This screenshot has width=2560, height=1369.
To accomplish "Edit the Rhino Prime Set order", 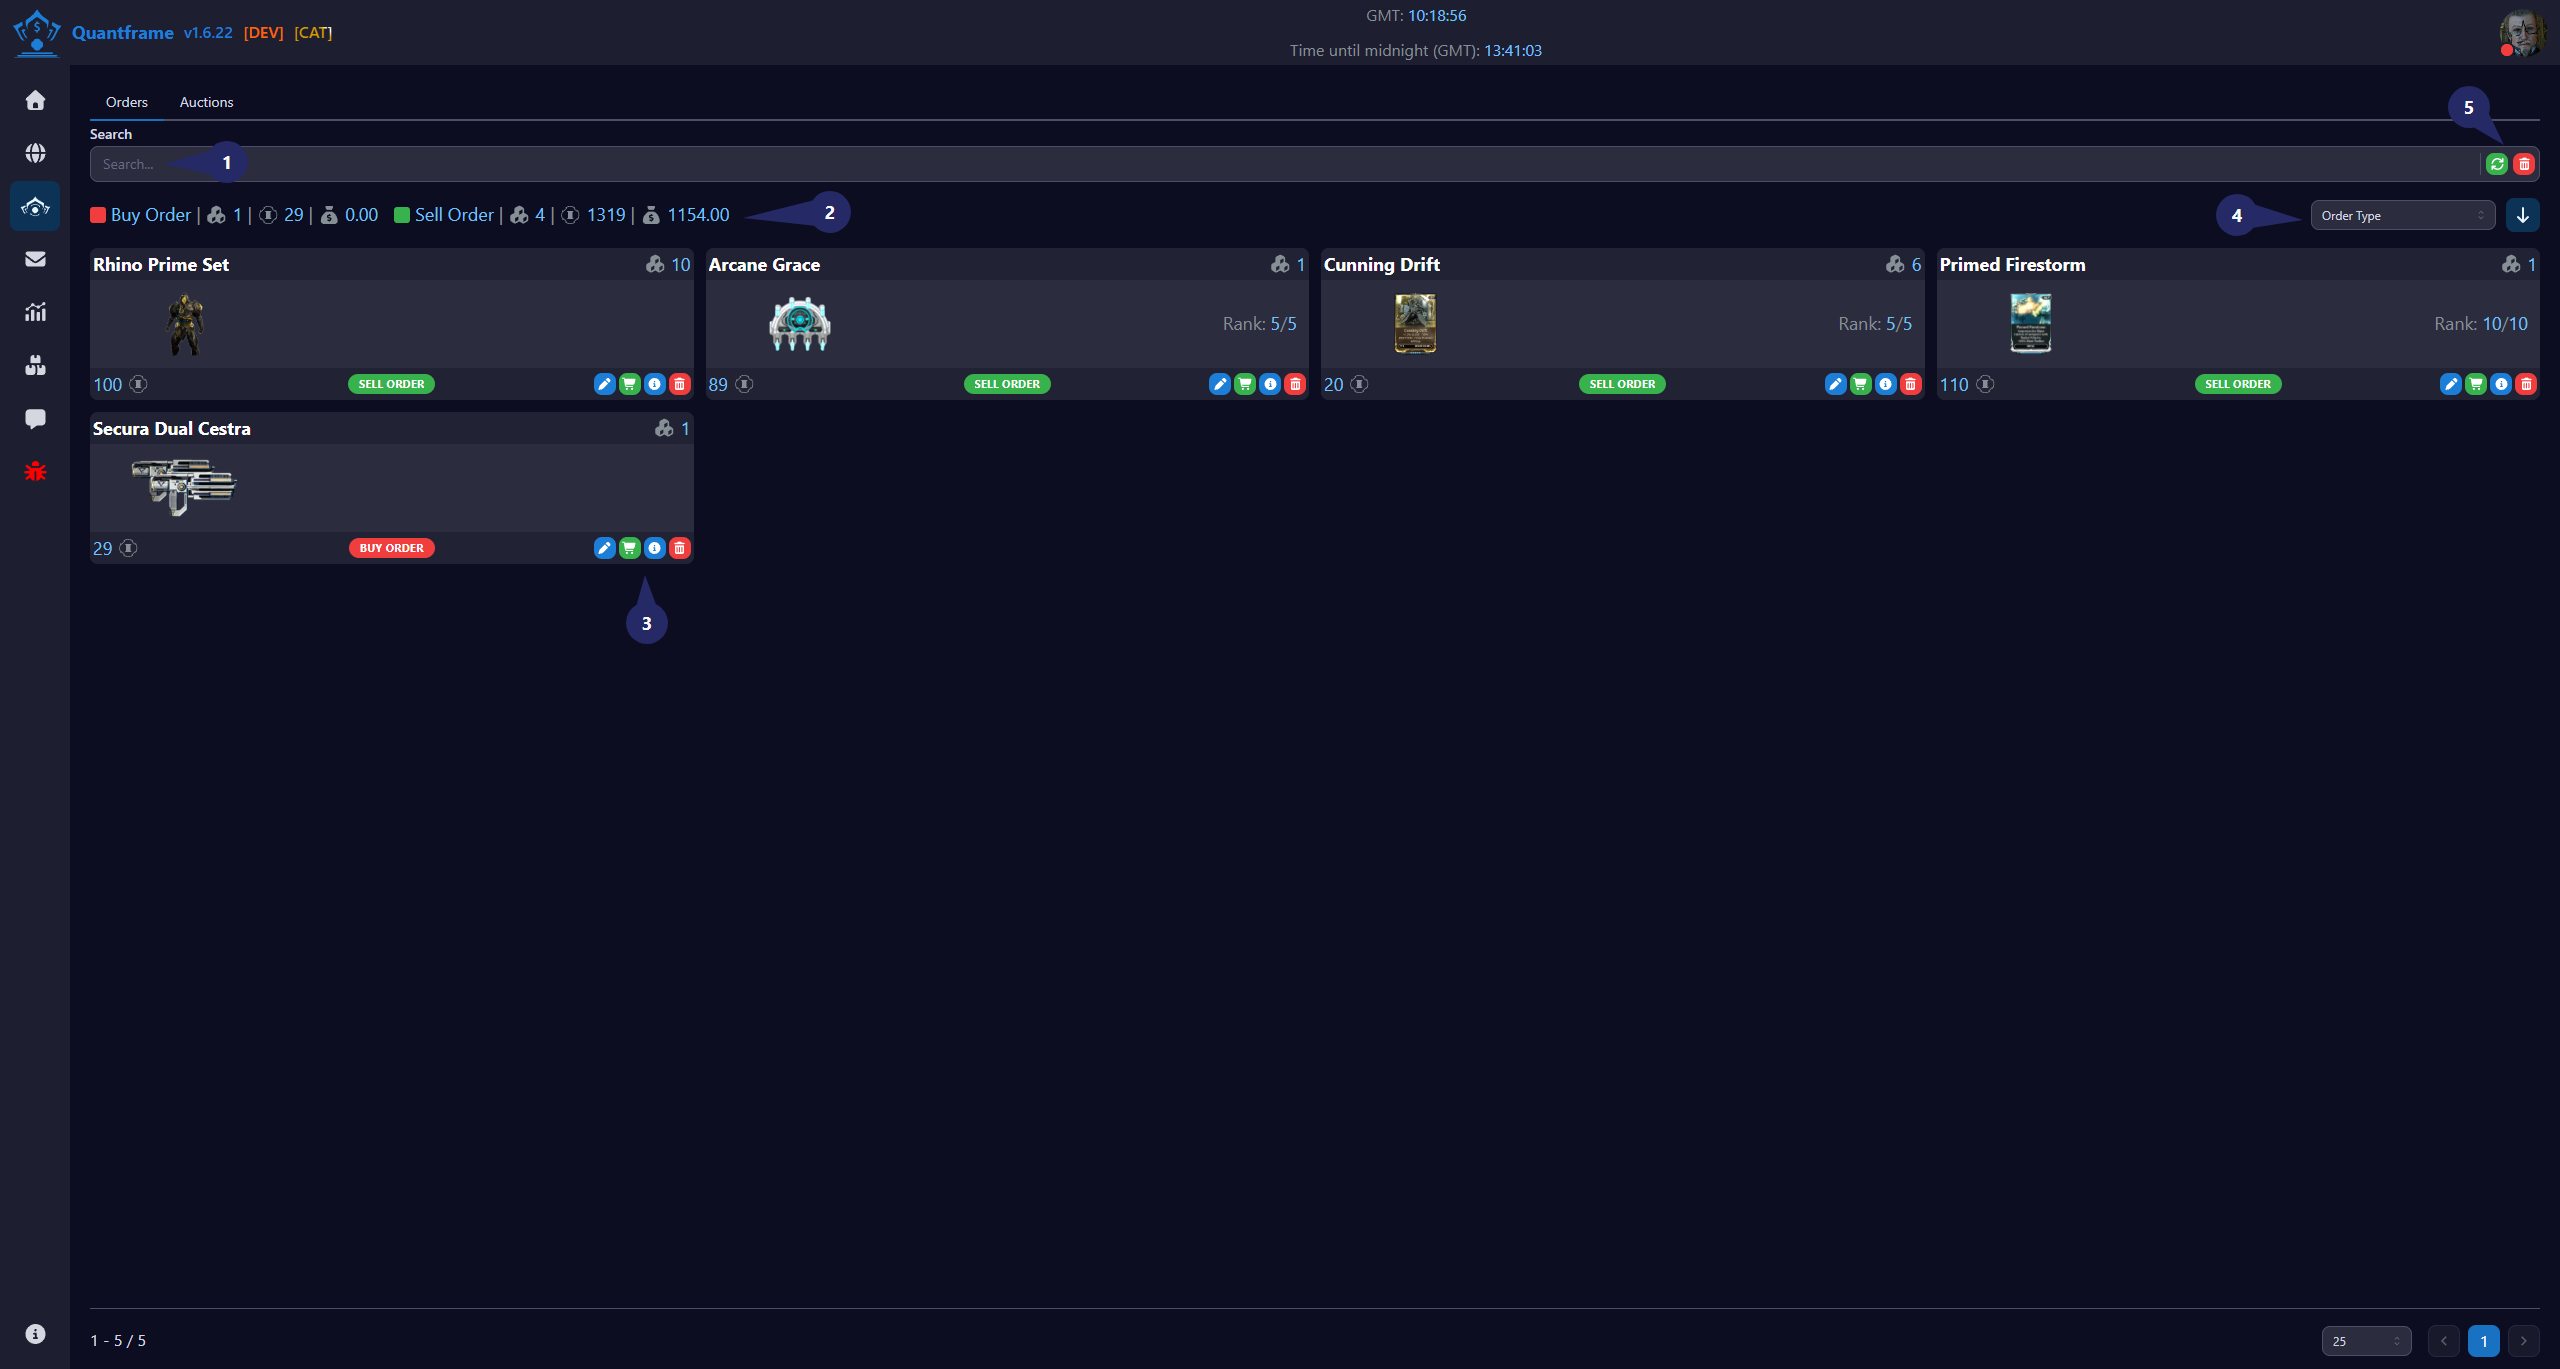I will click(x=604, y=384).
